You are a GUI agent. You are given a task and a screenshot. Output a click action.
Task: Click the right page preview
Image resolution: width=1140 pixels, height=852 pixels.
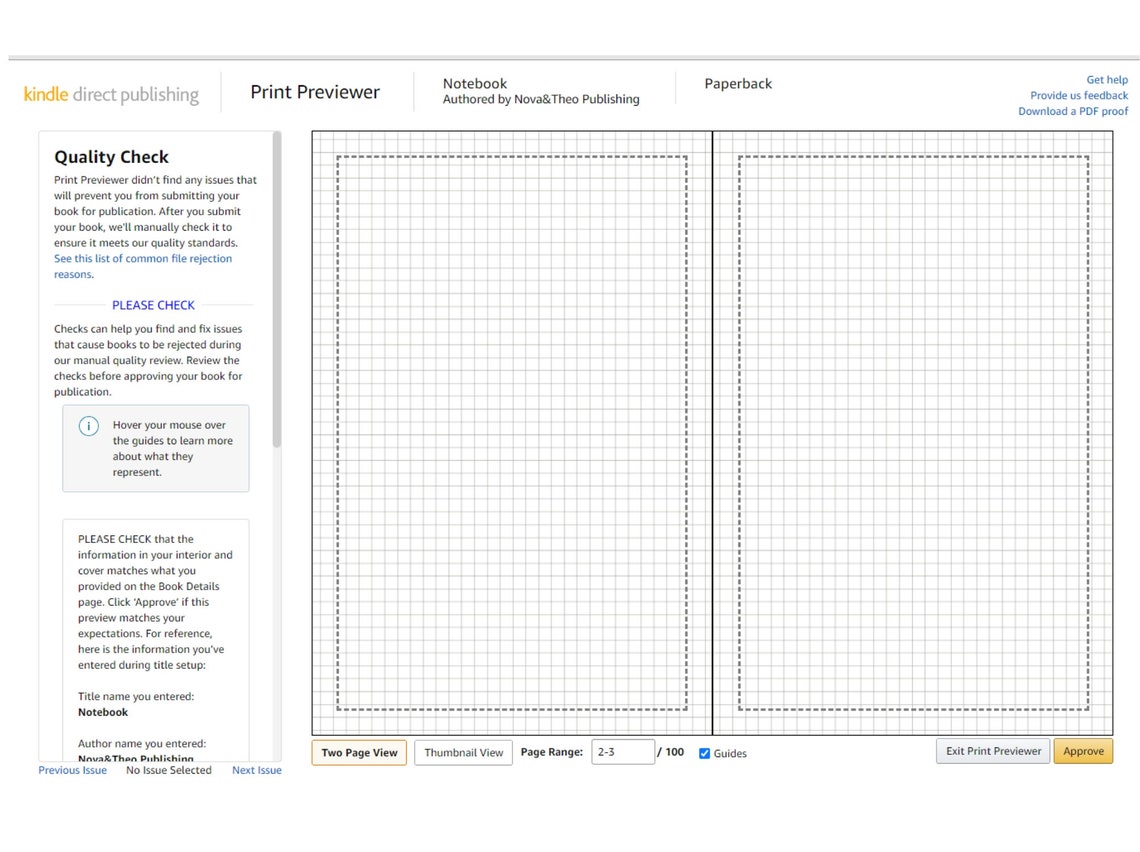pos(913,433)
